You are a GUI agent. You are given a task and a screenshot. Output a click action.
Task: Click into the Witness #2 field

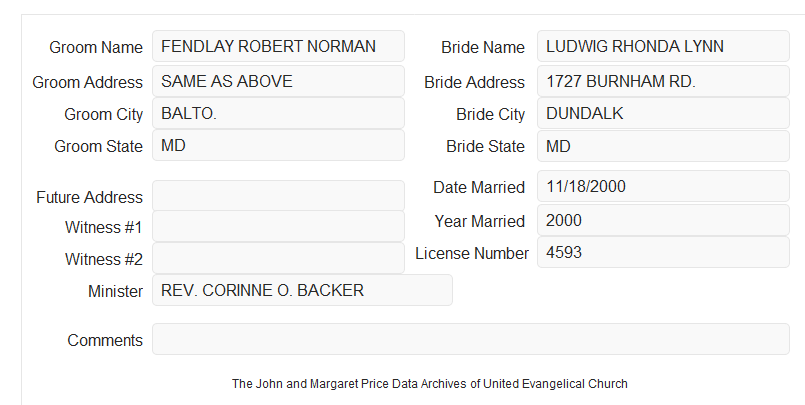pyautogui.click(x=278, y=258)
